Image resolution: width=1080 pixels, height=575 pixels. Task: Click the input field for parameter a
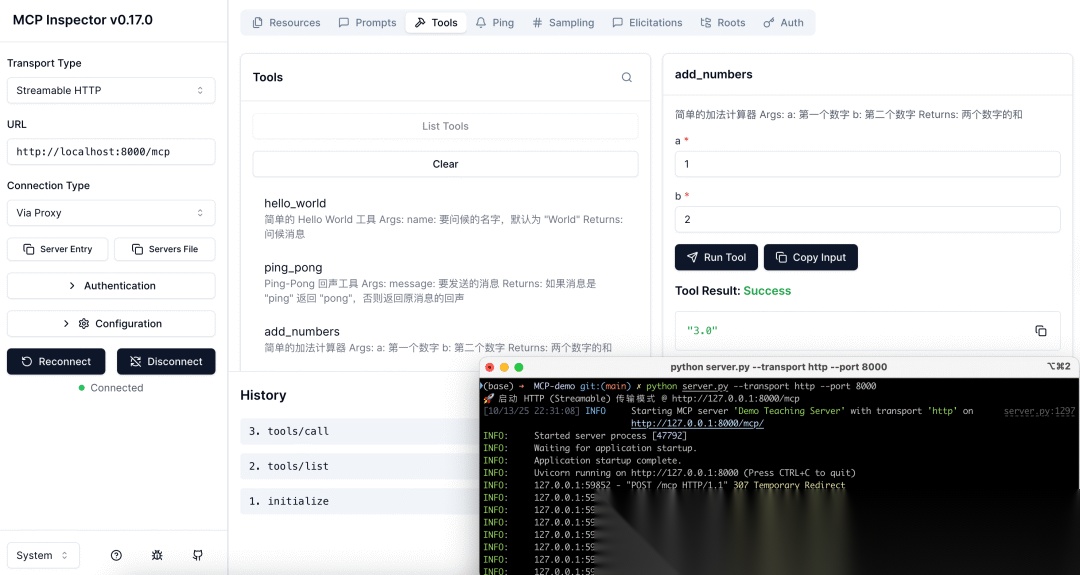tap(867, 164)
